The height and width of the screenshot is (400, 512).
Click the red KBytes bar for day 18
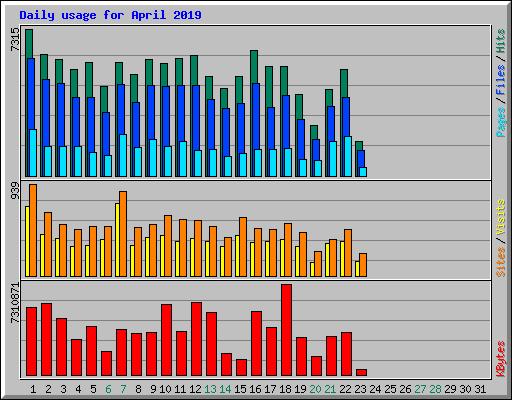point(286,330)
